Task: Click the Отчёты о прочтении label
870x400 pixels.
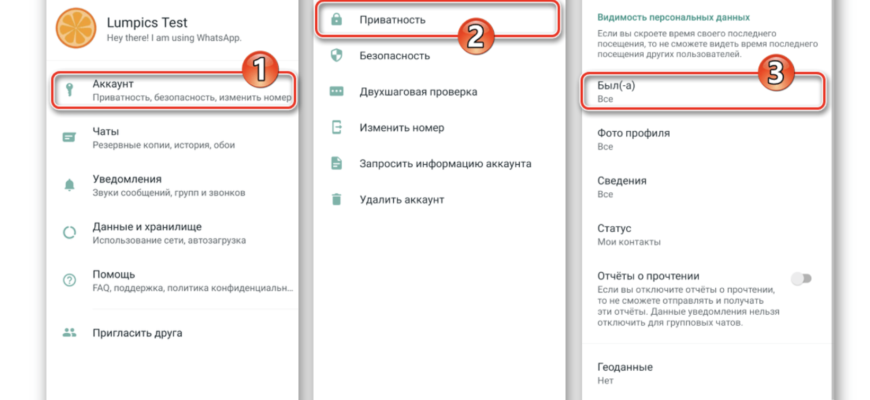Action: click(x=648, y=276)
